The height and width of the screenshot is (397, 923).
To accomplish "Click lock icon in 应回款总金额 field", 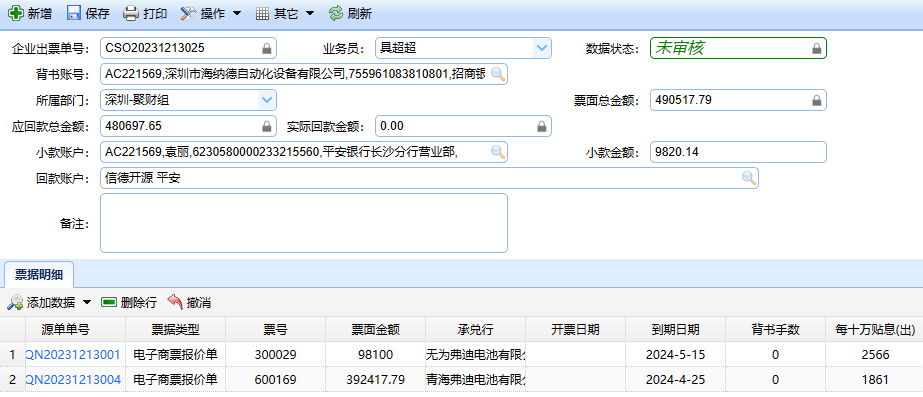I will tap(267, 126).
